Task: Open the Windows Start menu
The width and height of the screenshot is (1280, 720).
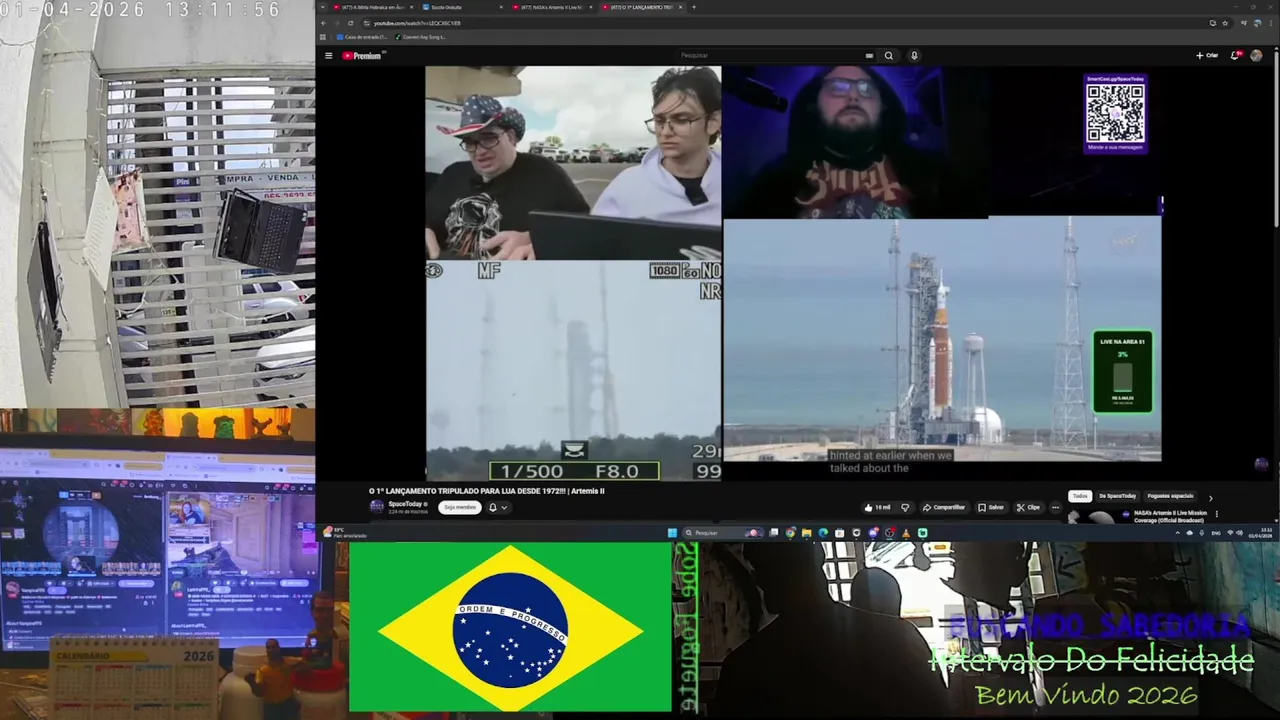Action: coord(672,533)
